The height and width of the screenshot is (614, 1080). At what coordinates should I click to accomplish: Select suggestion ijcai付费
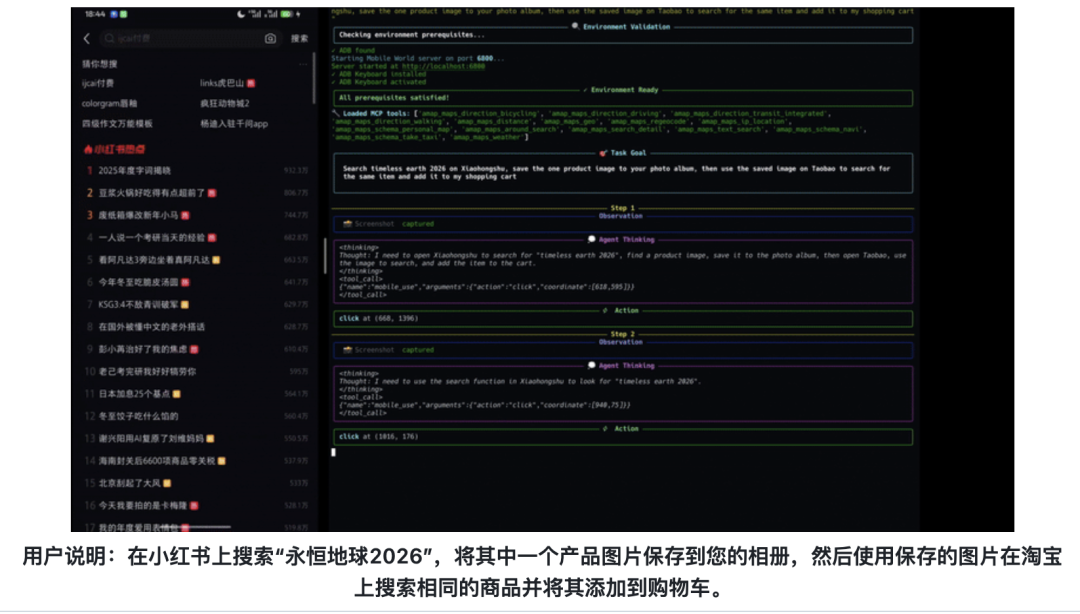tap(98, 83)
